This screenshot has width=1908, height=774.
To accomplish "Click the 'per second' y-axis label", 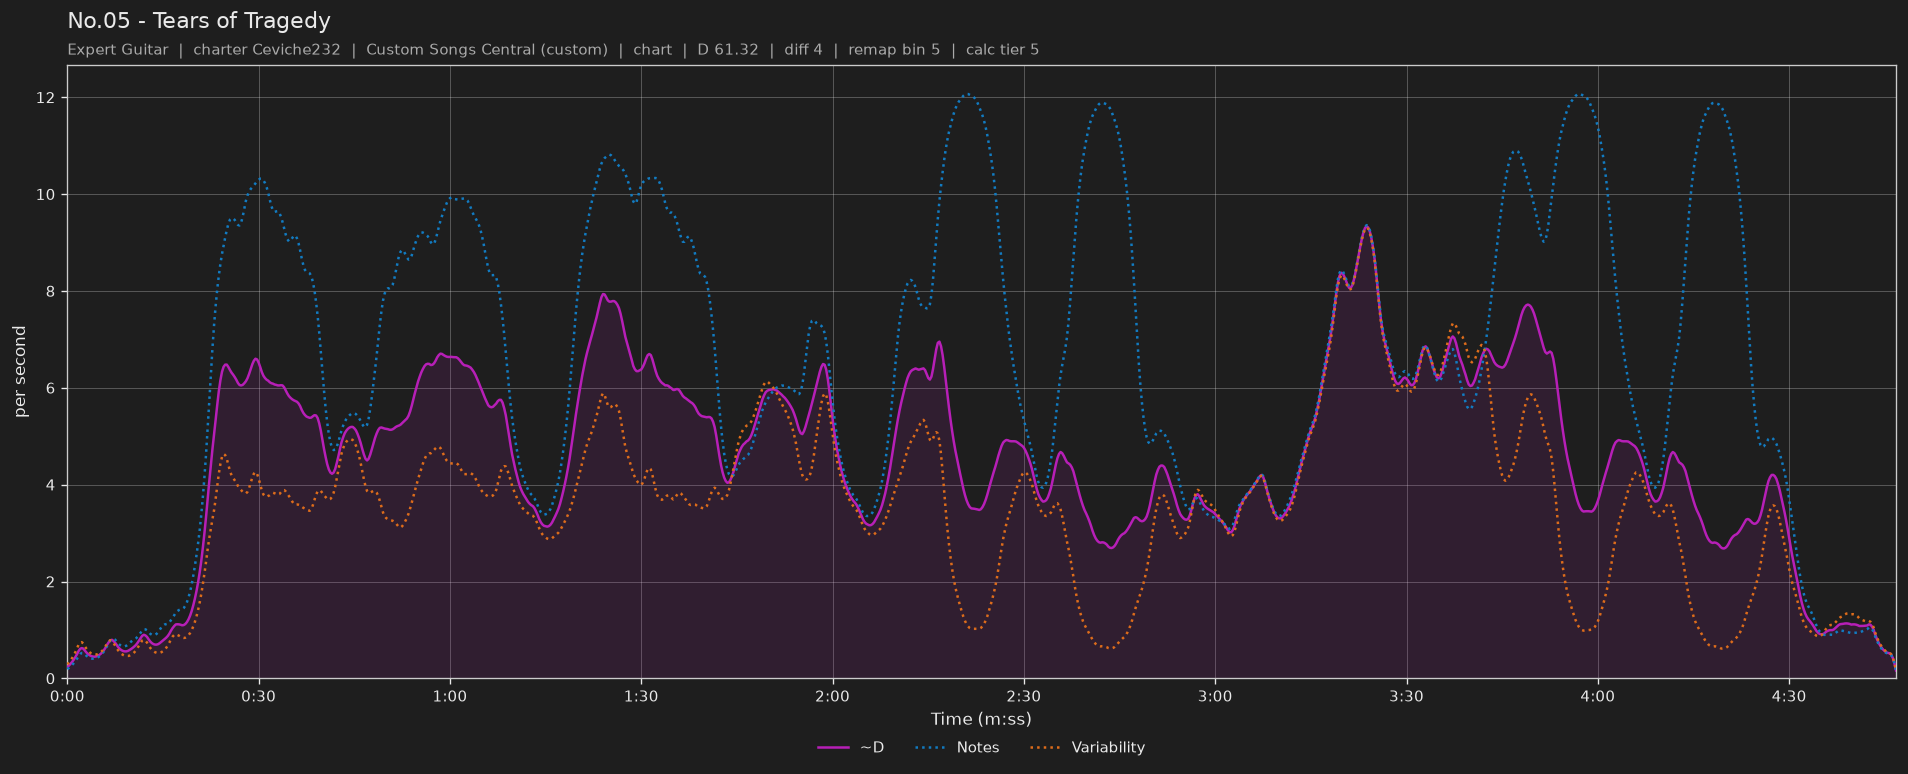I will tap(20, 372).
